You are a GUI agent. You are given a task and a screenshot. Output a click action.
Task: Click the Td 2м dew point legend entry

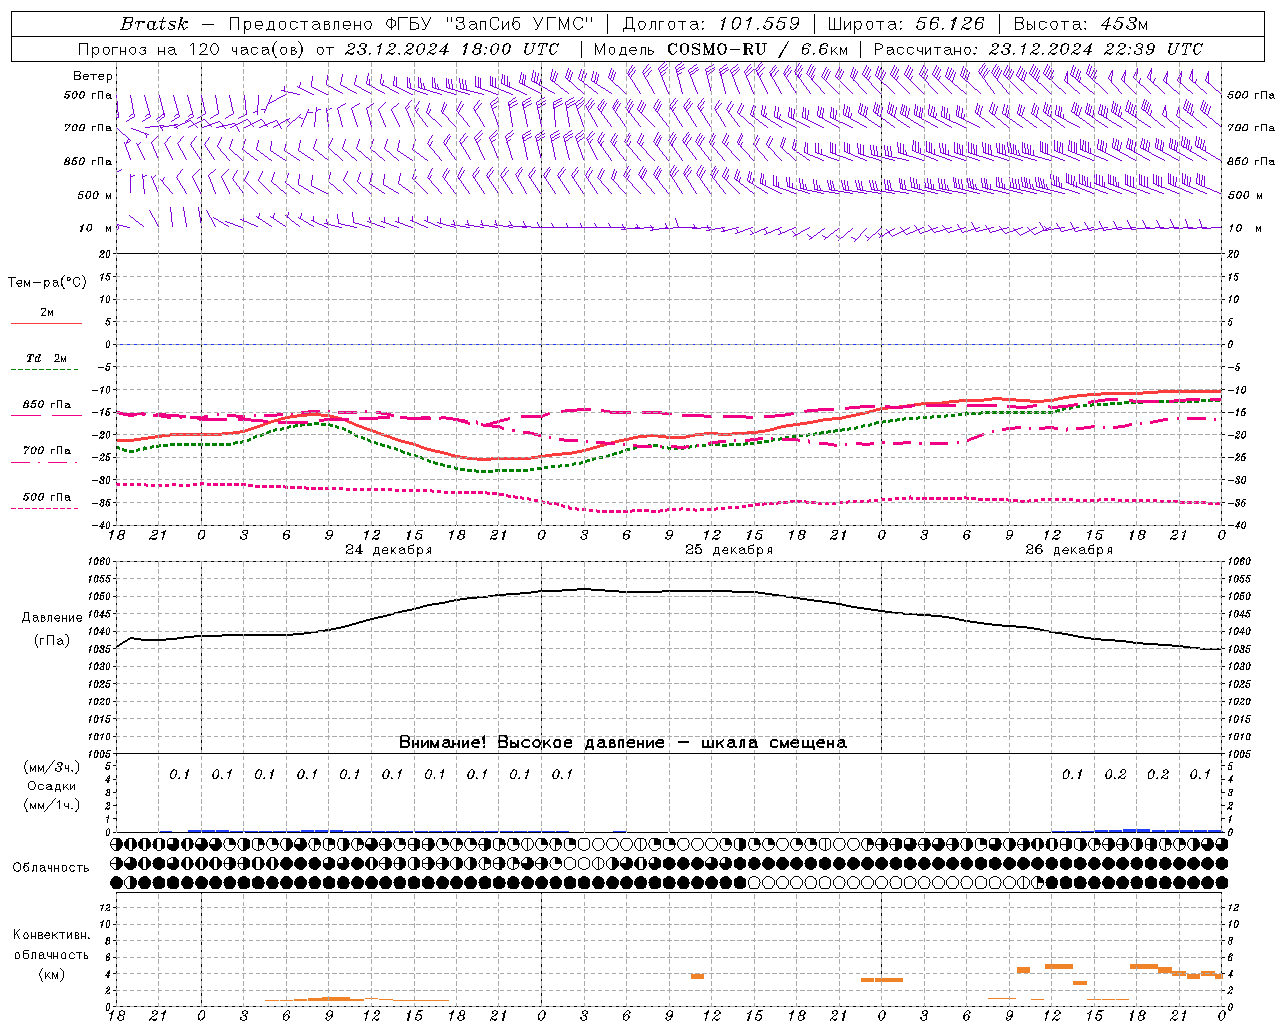[47, 358]
